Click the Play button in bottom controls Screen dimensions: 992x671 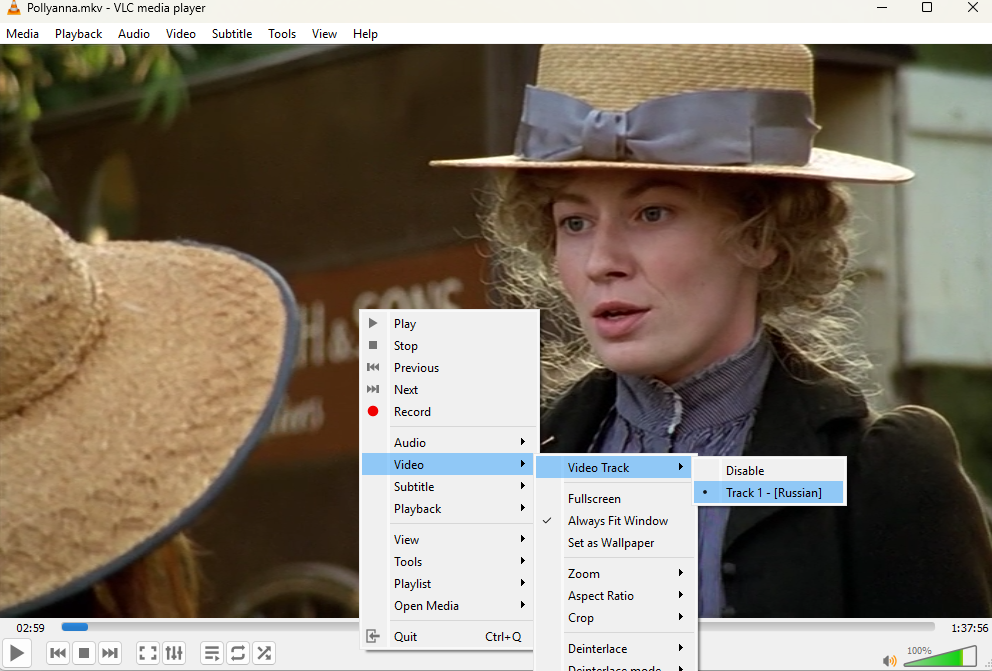[17, 653]
